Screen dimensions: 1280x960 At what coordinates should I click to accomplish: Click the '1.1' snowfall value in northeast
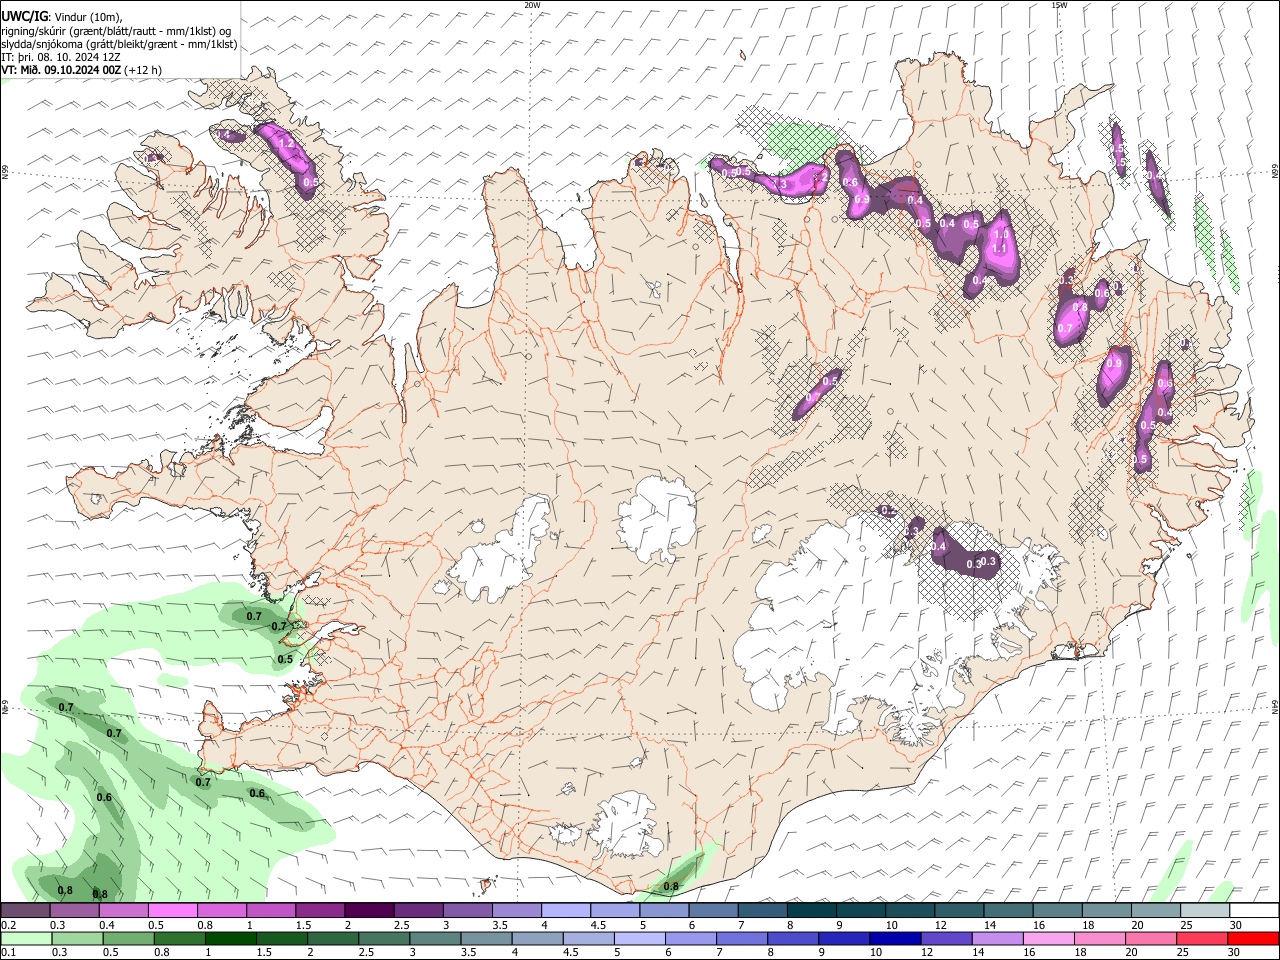[999, 248]
